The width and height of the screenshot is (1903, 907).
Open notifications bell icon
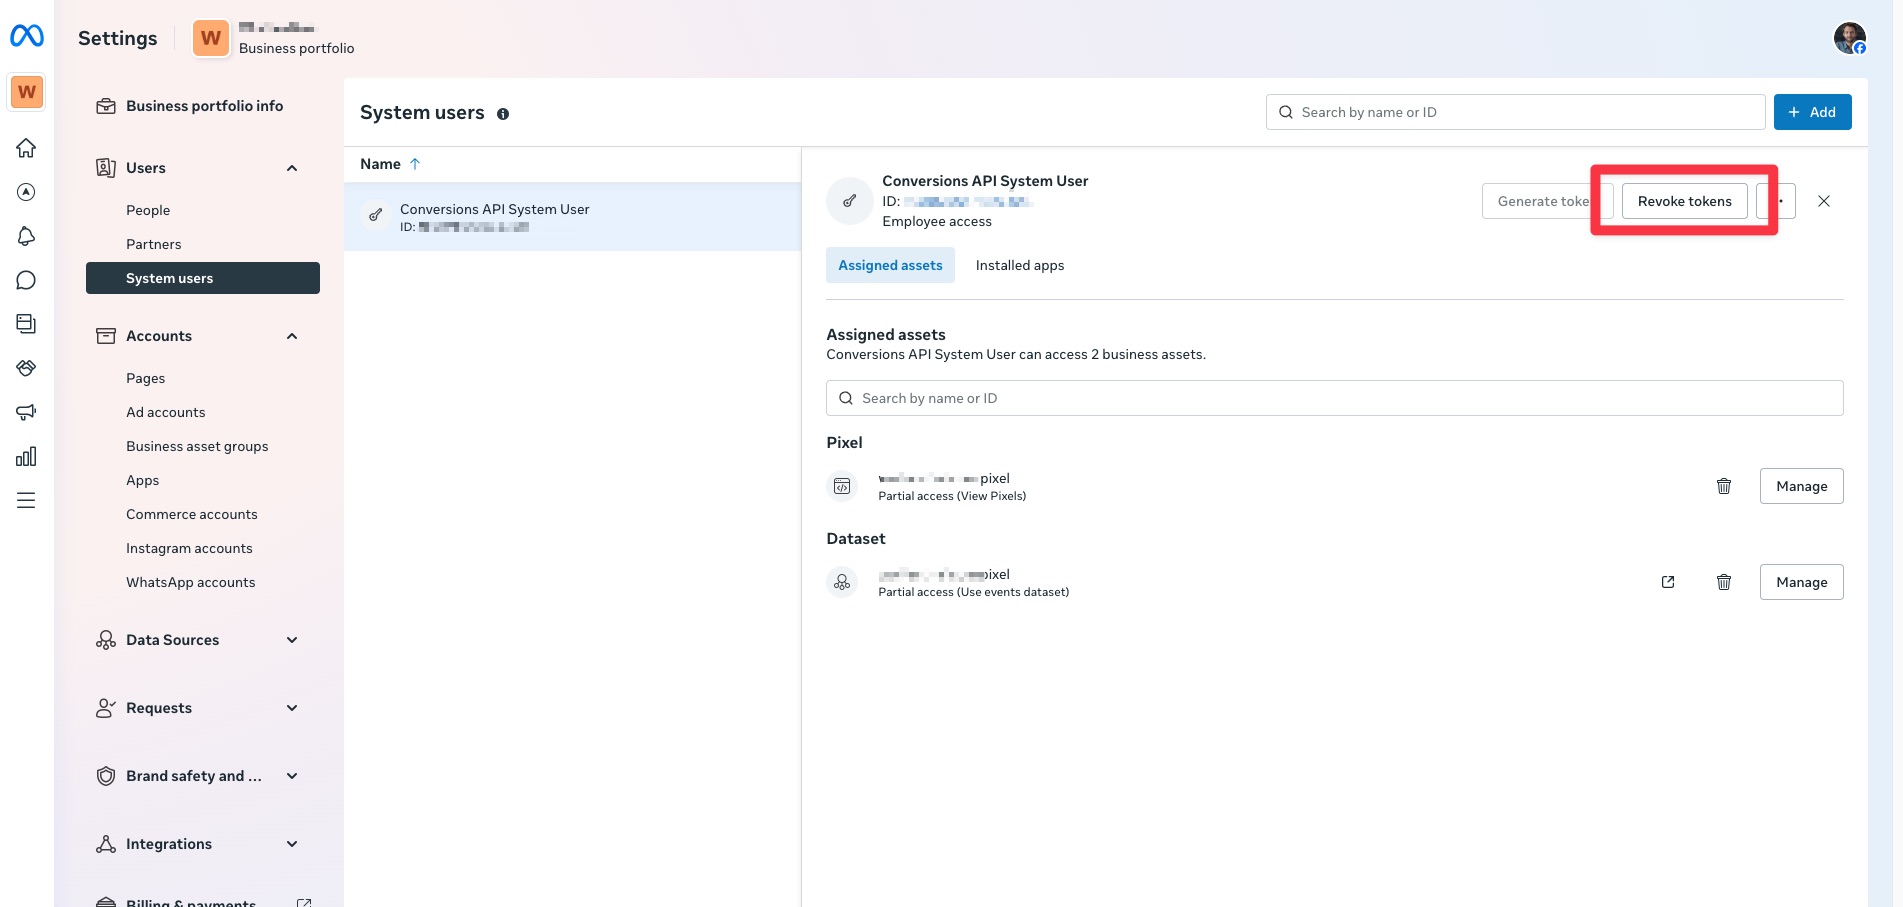click(26, 236)
